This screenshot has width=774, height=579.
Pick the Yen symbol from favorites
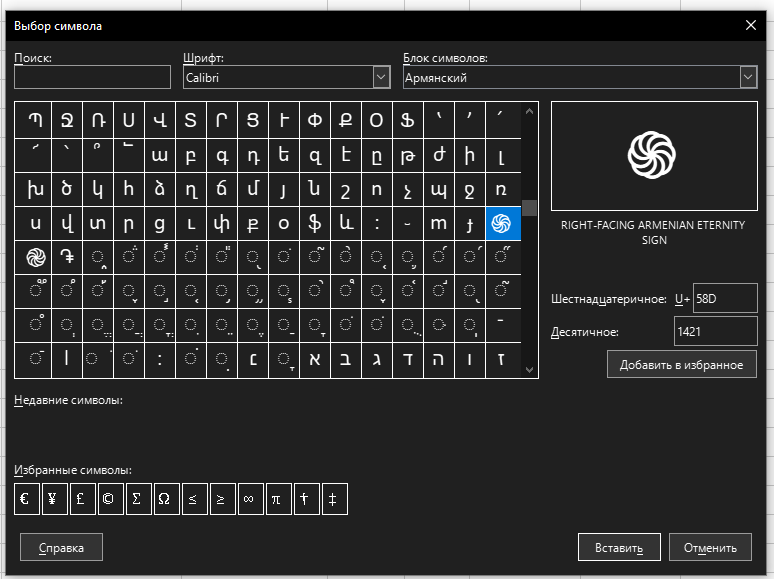[x=50, y=501]
